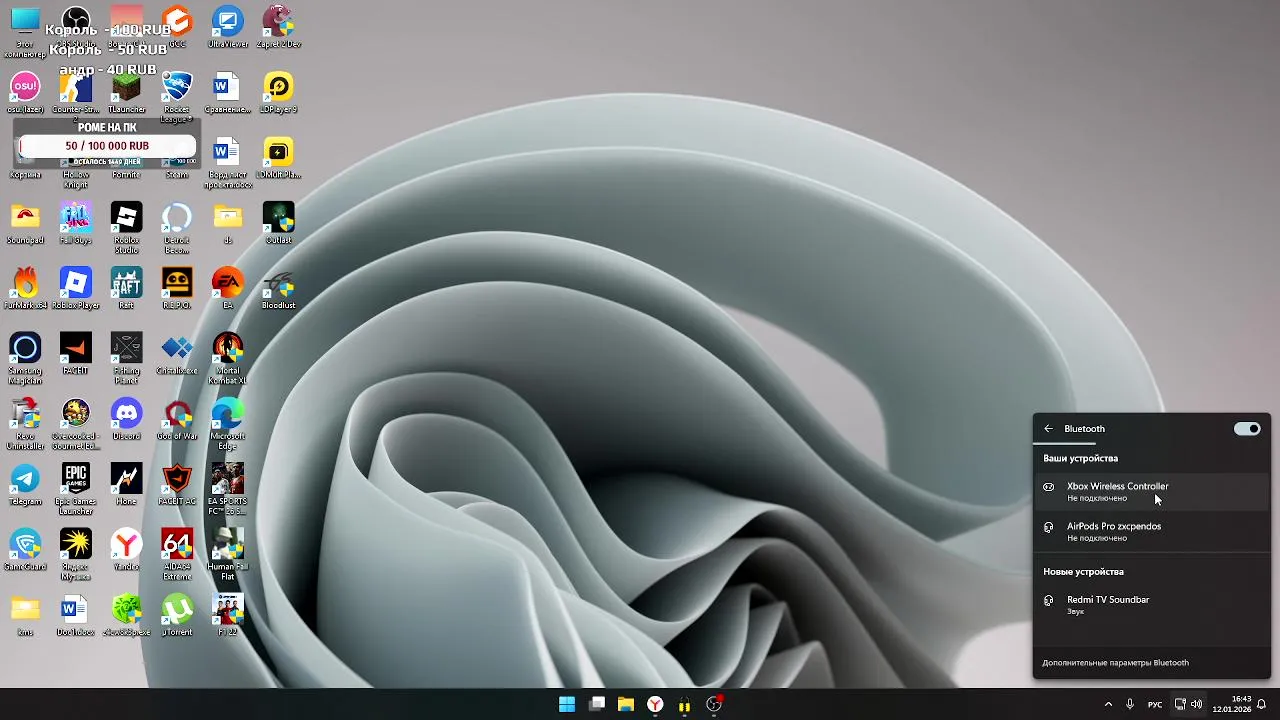Open the GameGuard shortcut

[x=25, y=550]
